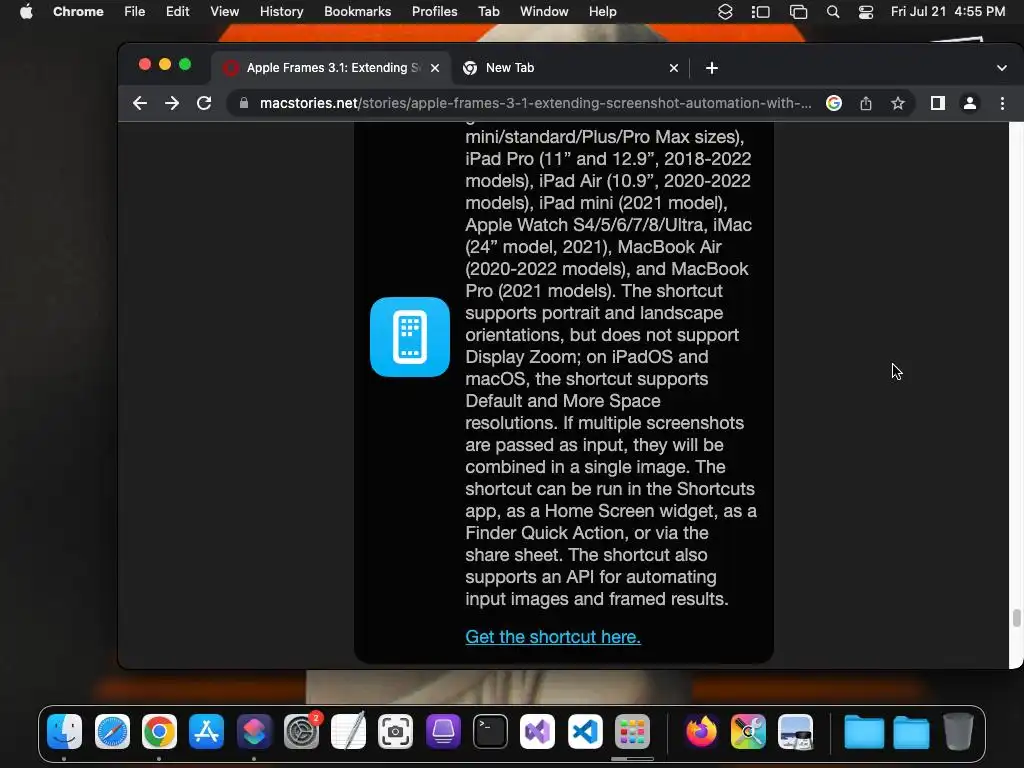Click the overlapping windows menu bar icon
This screenshot has width=1024, height=768.
coord(798,12)
